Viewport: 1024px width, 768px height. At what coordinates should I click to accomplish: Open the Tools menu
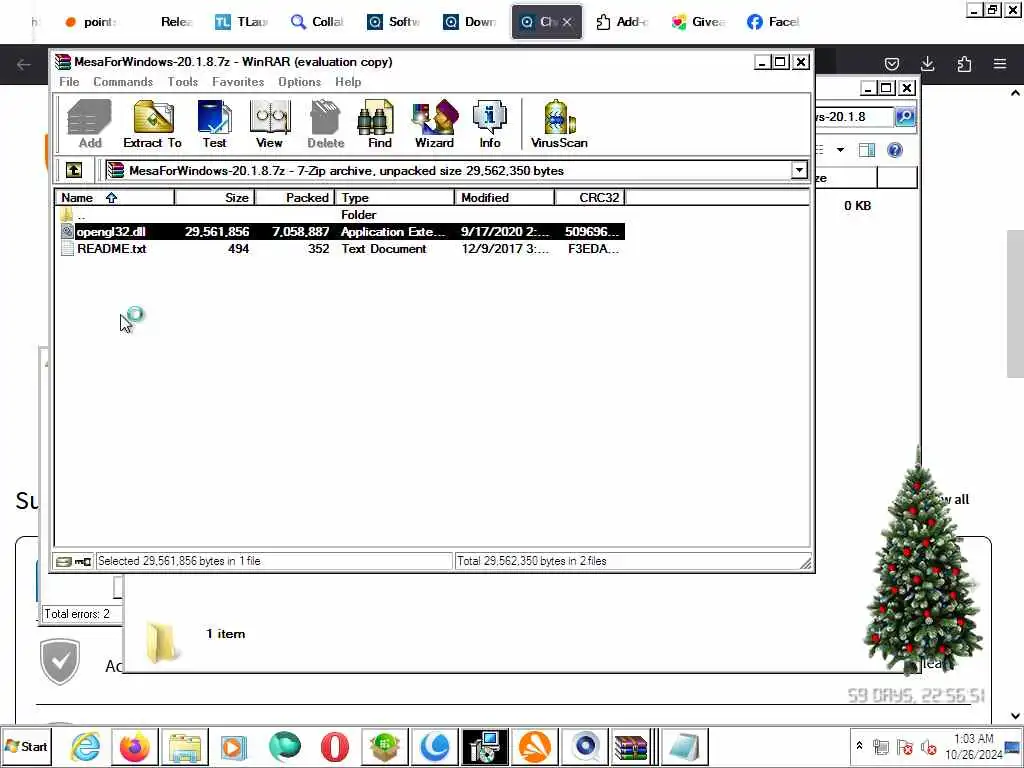(182, 82)
